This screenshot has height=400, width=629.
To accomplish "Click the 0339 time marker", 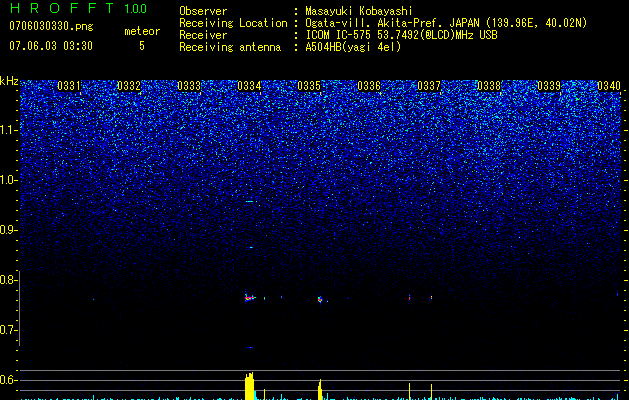I will 549,86.
